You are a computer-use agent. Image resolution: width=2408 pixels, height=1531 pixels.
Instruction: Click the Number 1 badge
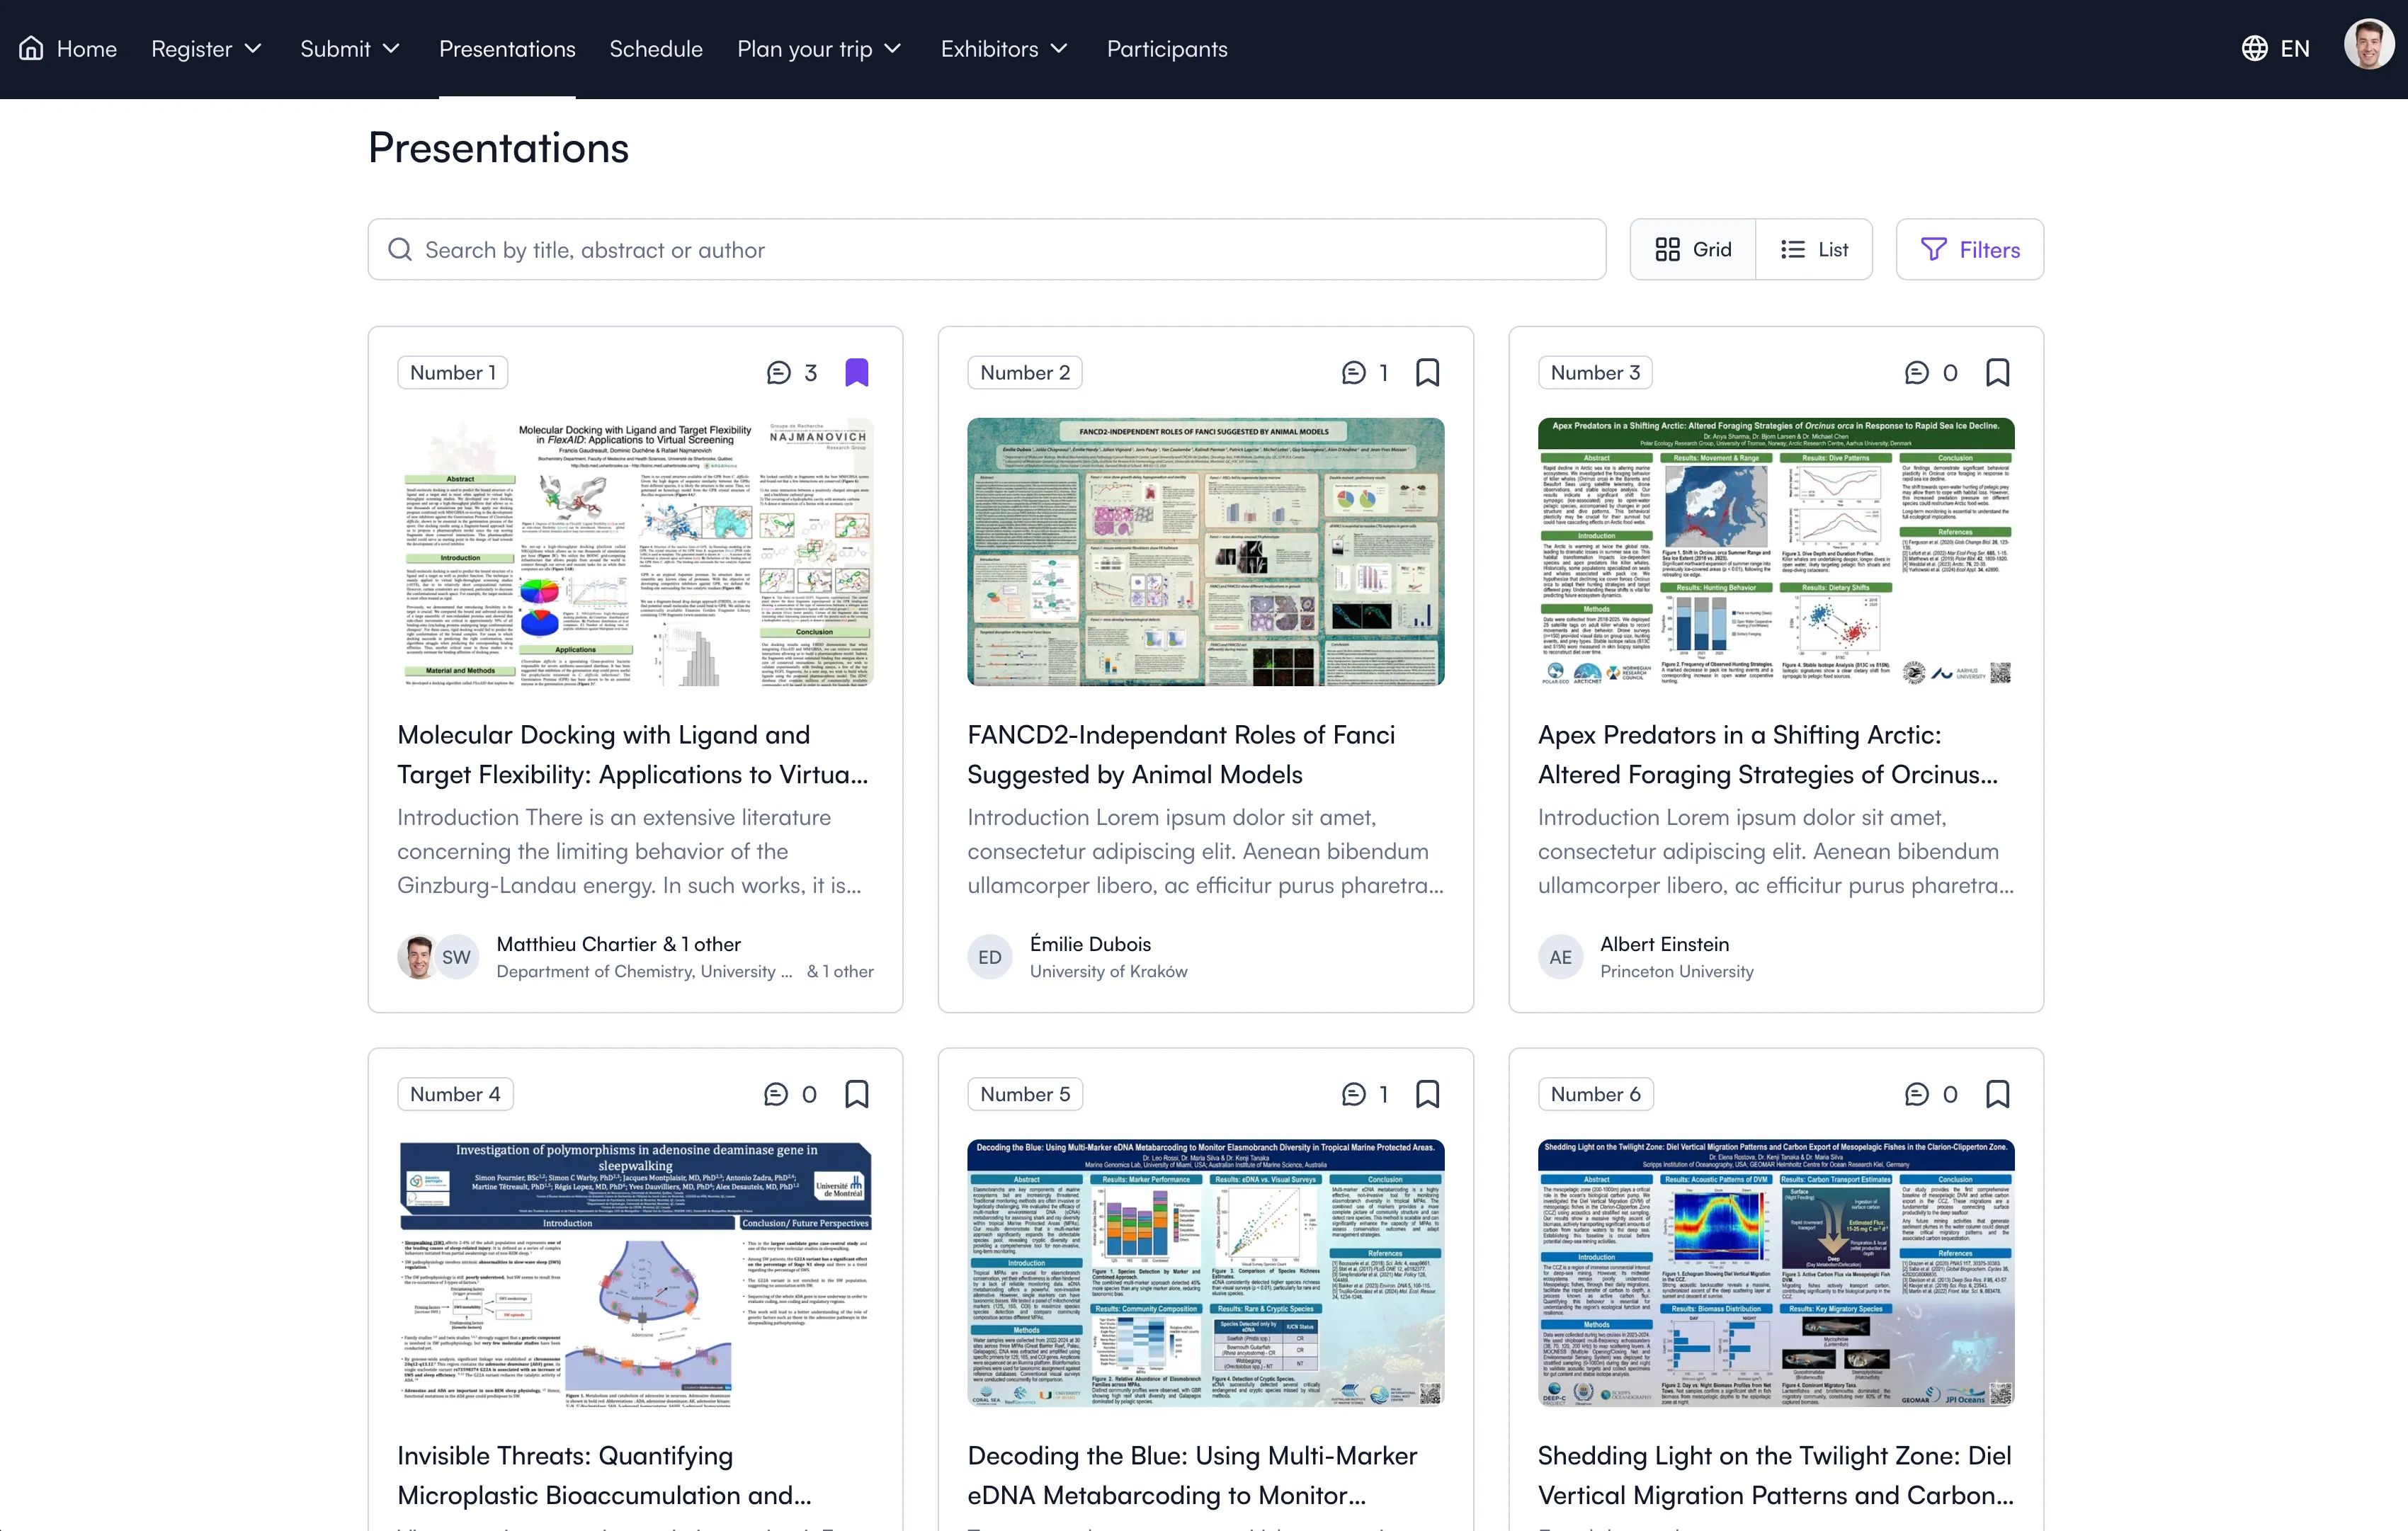(x=453, y=372)
